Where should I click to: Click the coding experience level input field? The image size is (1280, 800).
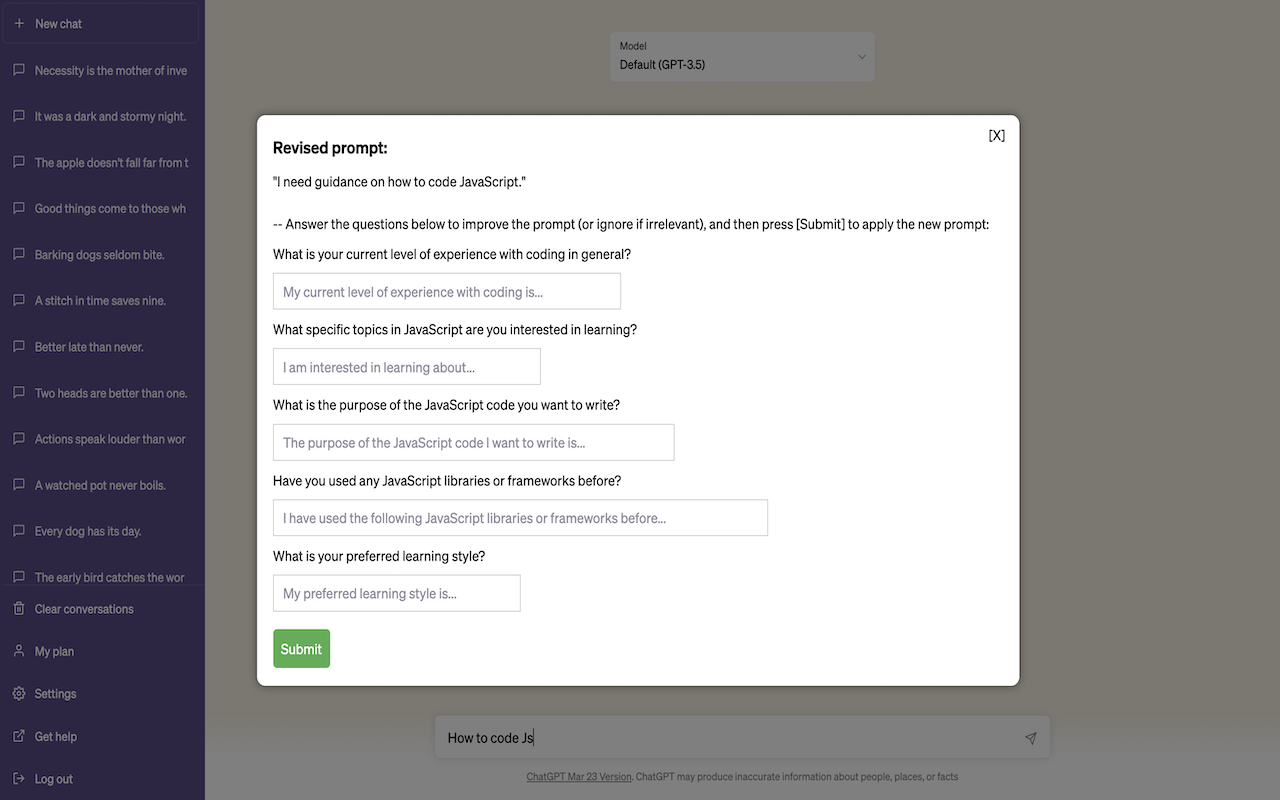tap(446, 291)
